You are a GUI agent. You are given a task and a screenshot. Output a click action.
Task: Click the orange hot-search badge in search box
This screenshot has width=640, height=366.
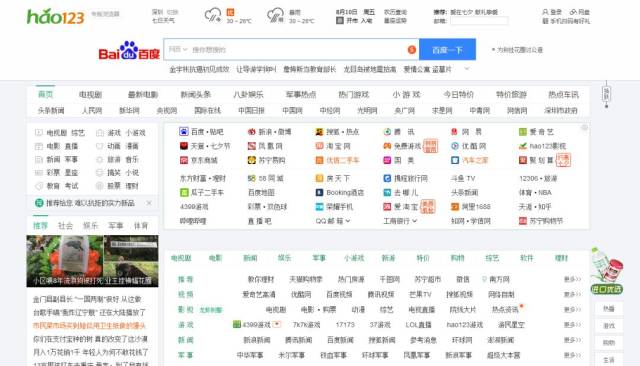tap(411, 49)
